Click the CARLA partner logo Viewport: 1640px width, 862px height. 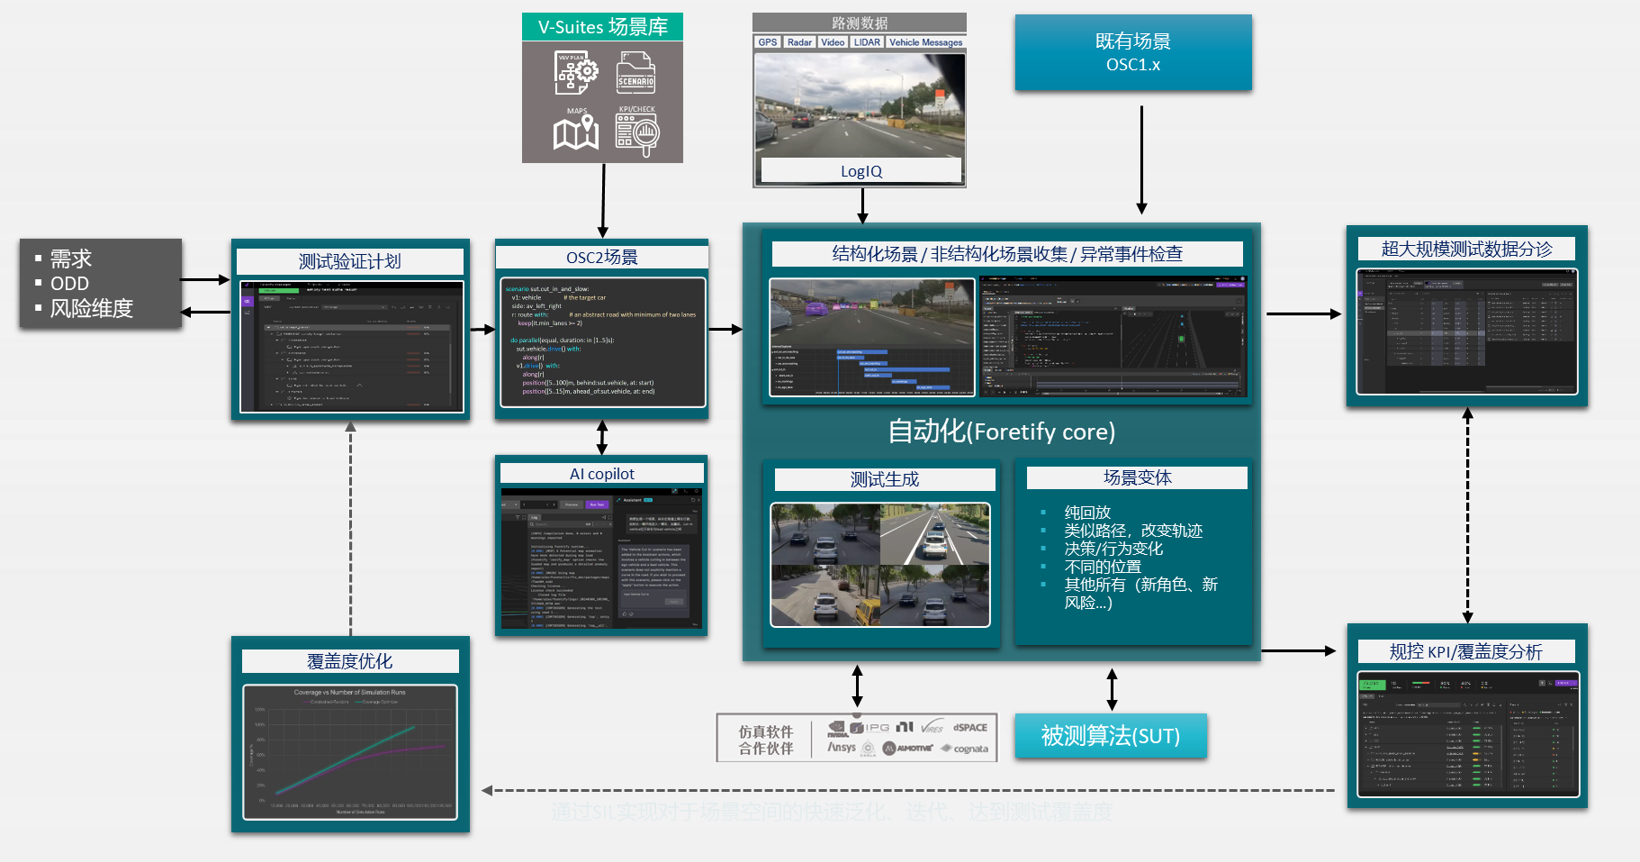(868, 748)
